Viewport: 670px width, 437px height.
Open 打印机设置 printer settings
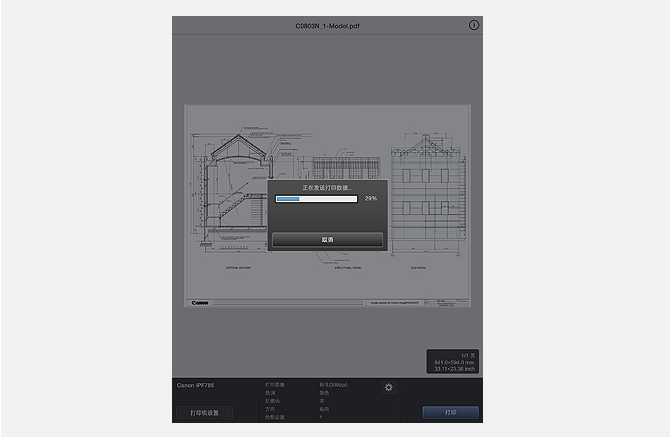204,412
